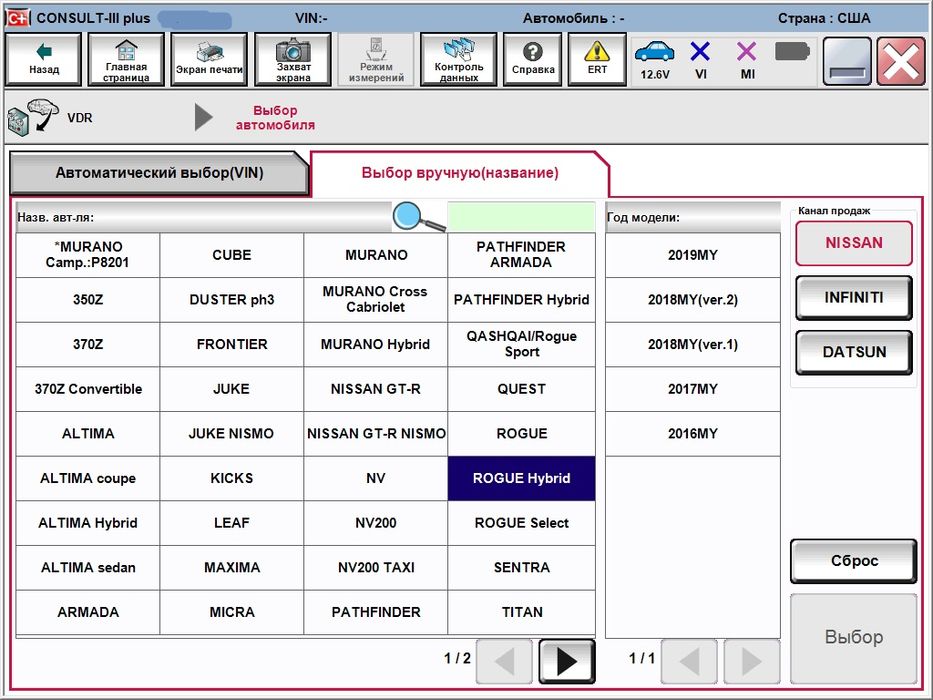This screenshot has width=933, height=700.
Task: Go to next vehicle list page
Action: click(567, 661)
